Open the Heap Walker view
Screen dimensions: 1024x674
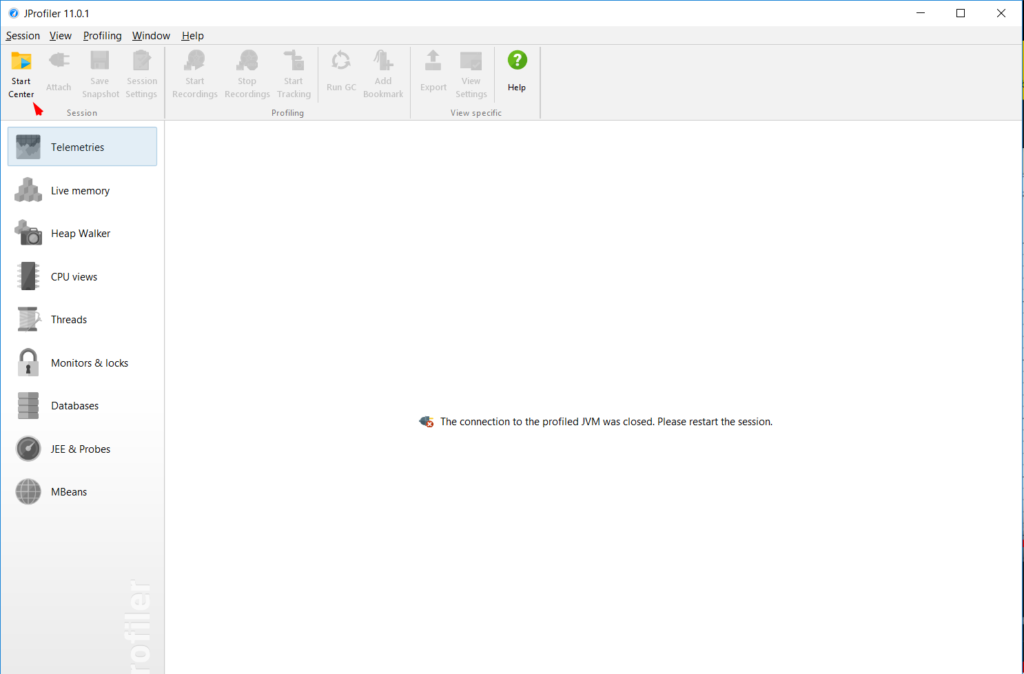tap(82, 233)
